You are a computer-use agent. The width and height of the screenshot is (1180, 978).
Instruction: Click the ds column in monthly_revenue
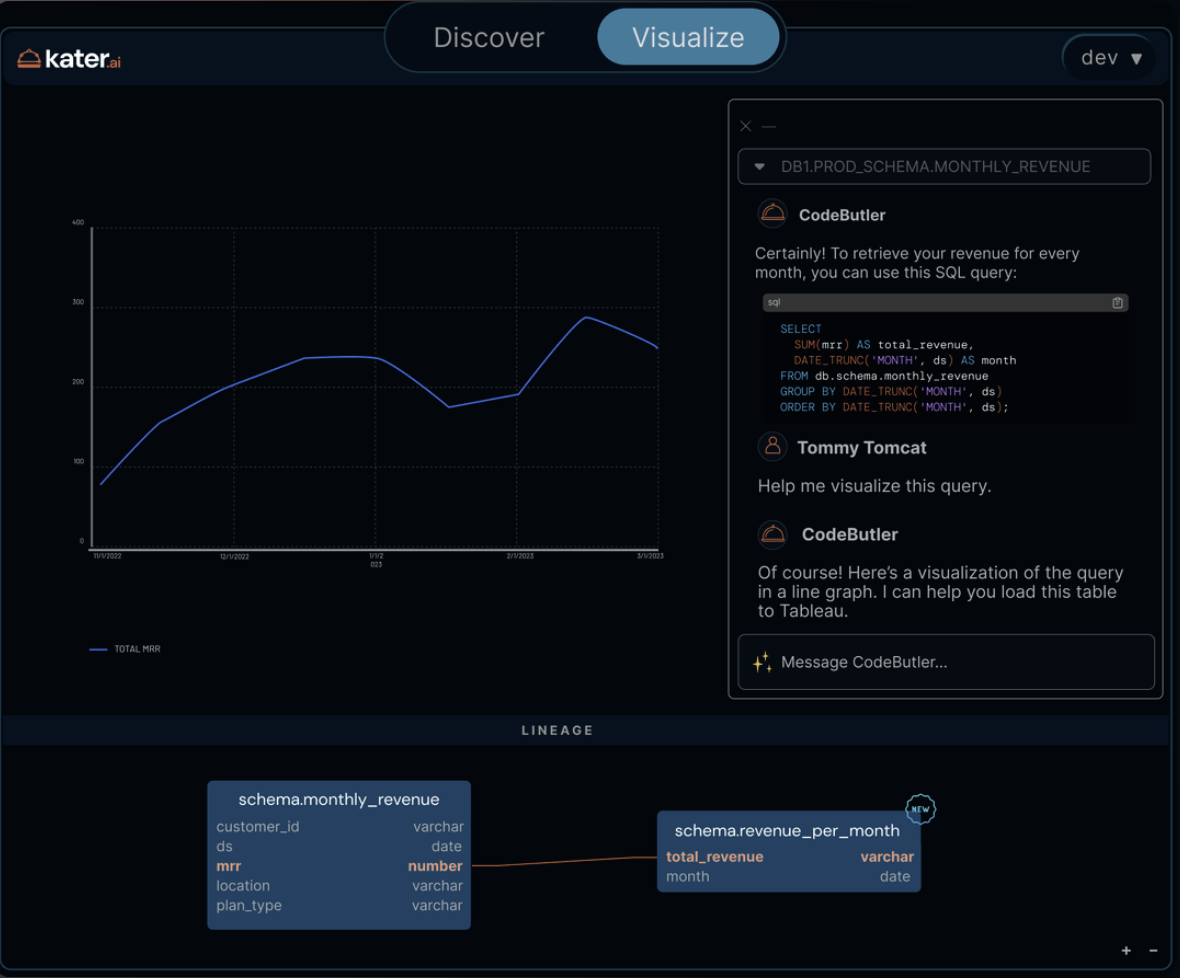(339, 846)
